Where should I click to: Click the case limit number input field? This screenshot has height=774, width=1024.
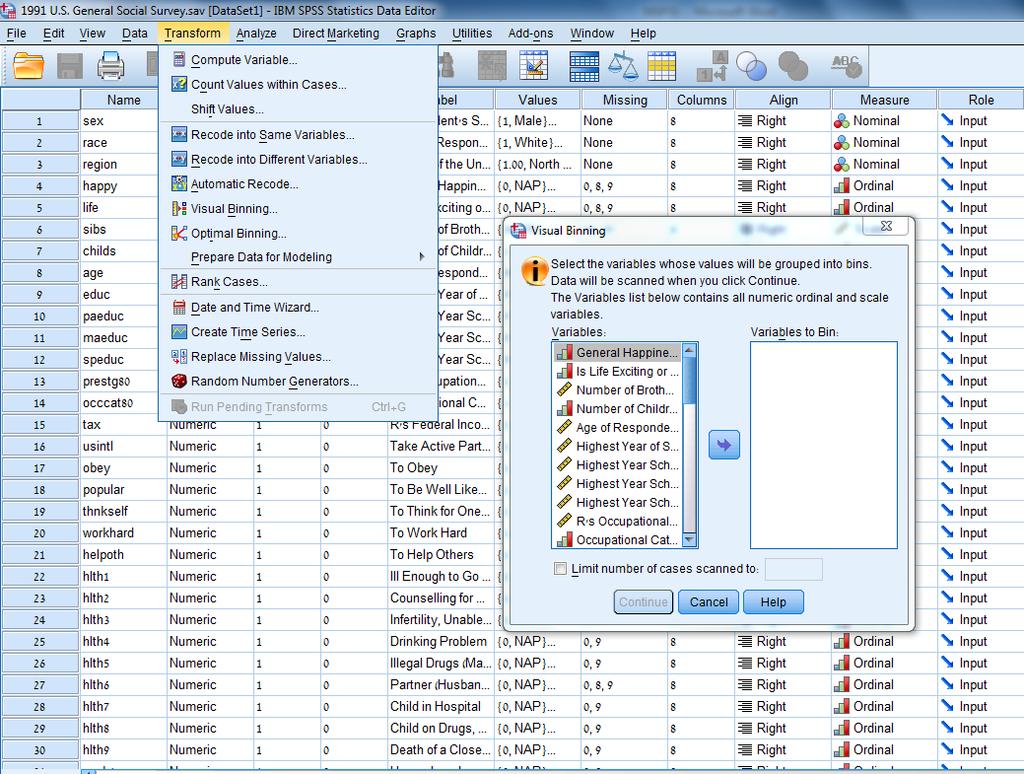793,569
